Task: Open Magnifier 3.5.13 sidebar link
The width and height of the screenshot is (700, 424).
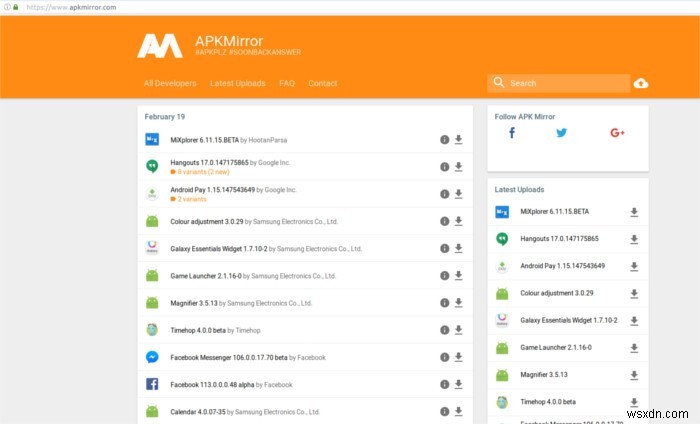Action: click(544, 375)
